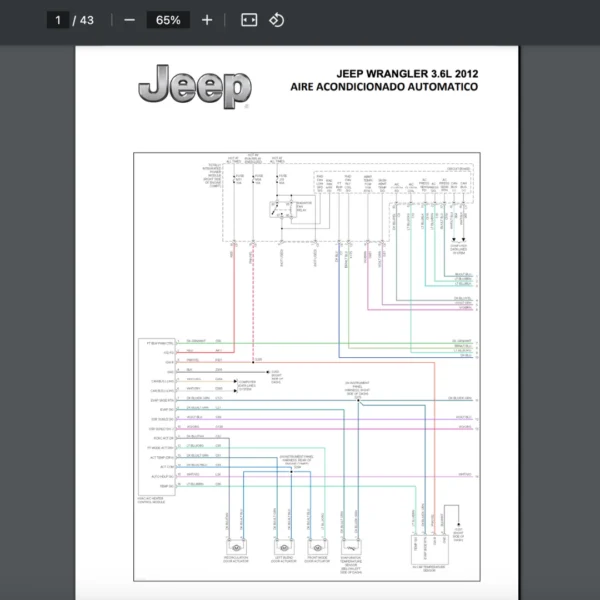Click the "JEEP WRANGLER 3.6L 2012" heading
The image size is (600, 600).
point(407,73)
